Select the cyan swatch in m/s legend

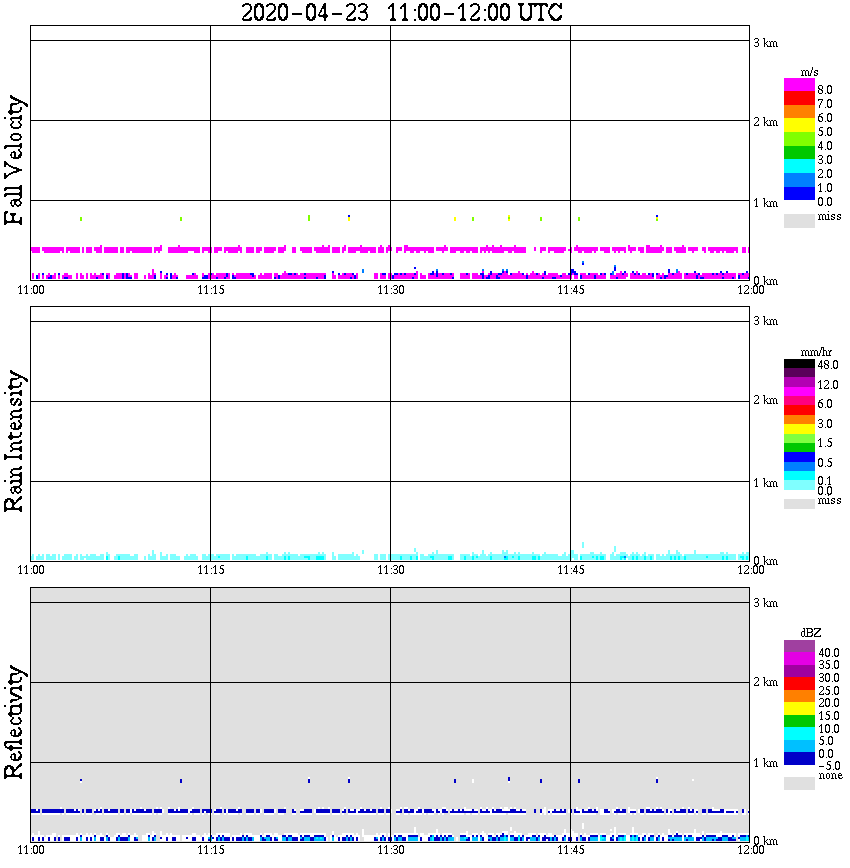tap(799, 166)
